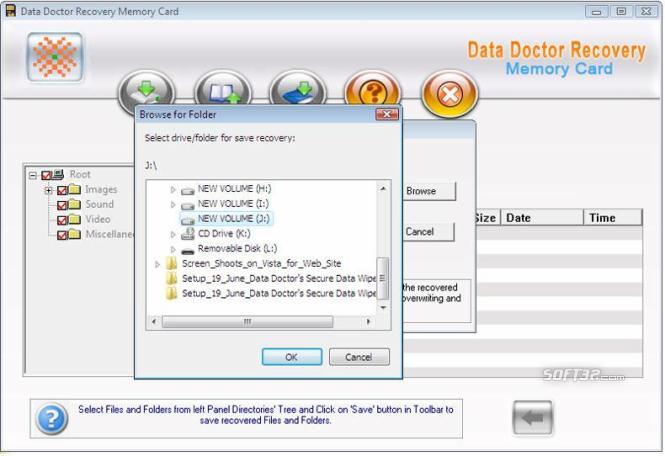
Task: Expand Removable Disk (L:) node
Action: 173,249
